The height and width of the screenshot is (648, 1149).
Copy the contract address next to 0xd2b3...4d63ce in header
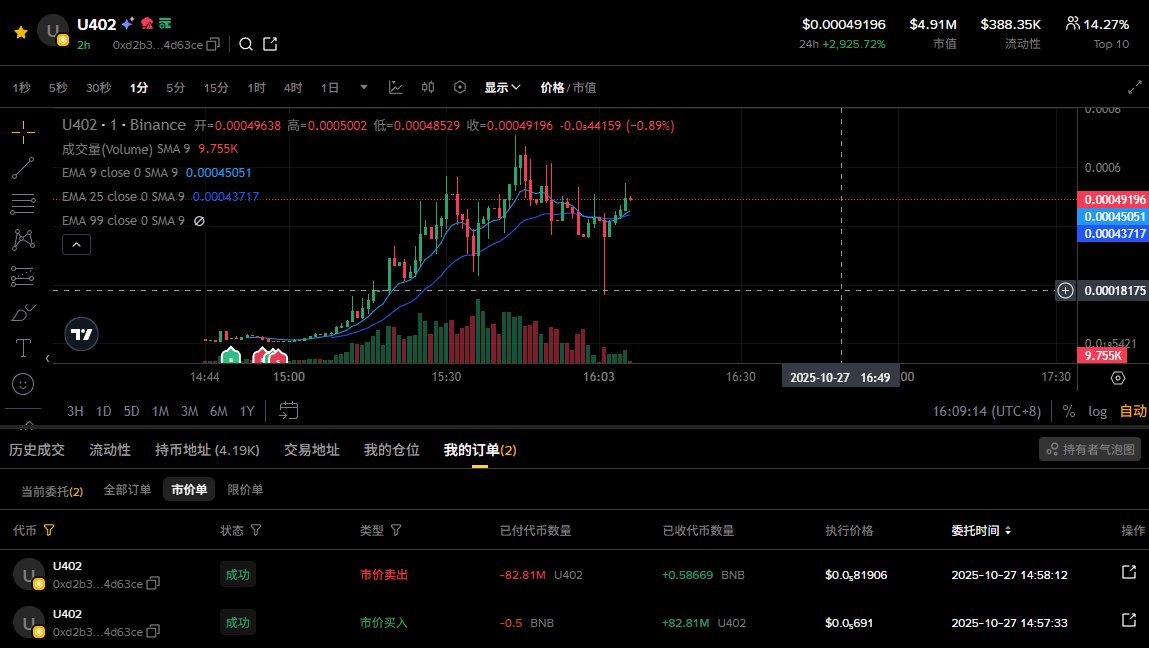pyautogui.click(x=213, y=45)
